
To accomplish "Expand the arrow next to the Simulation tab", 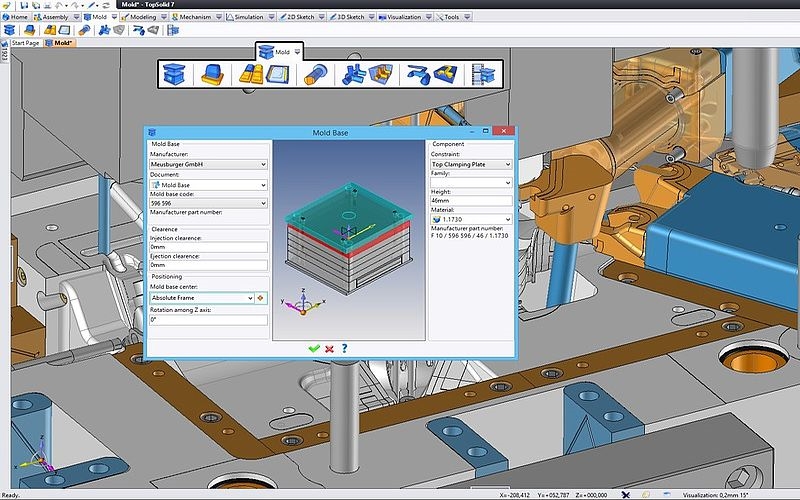I will coord(271,17).
